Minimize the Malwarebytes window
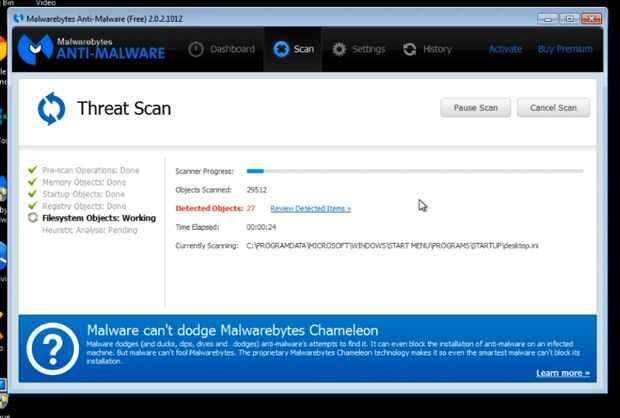Screen dimensions: 620x418 (548, 19)
